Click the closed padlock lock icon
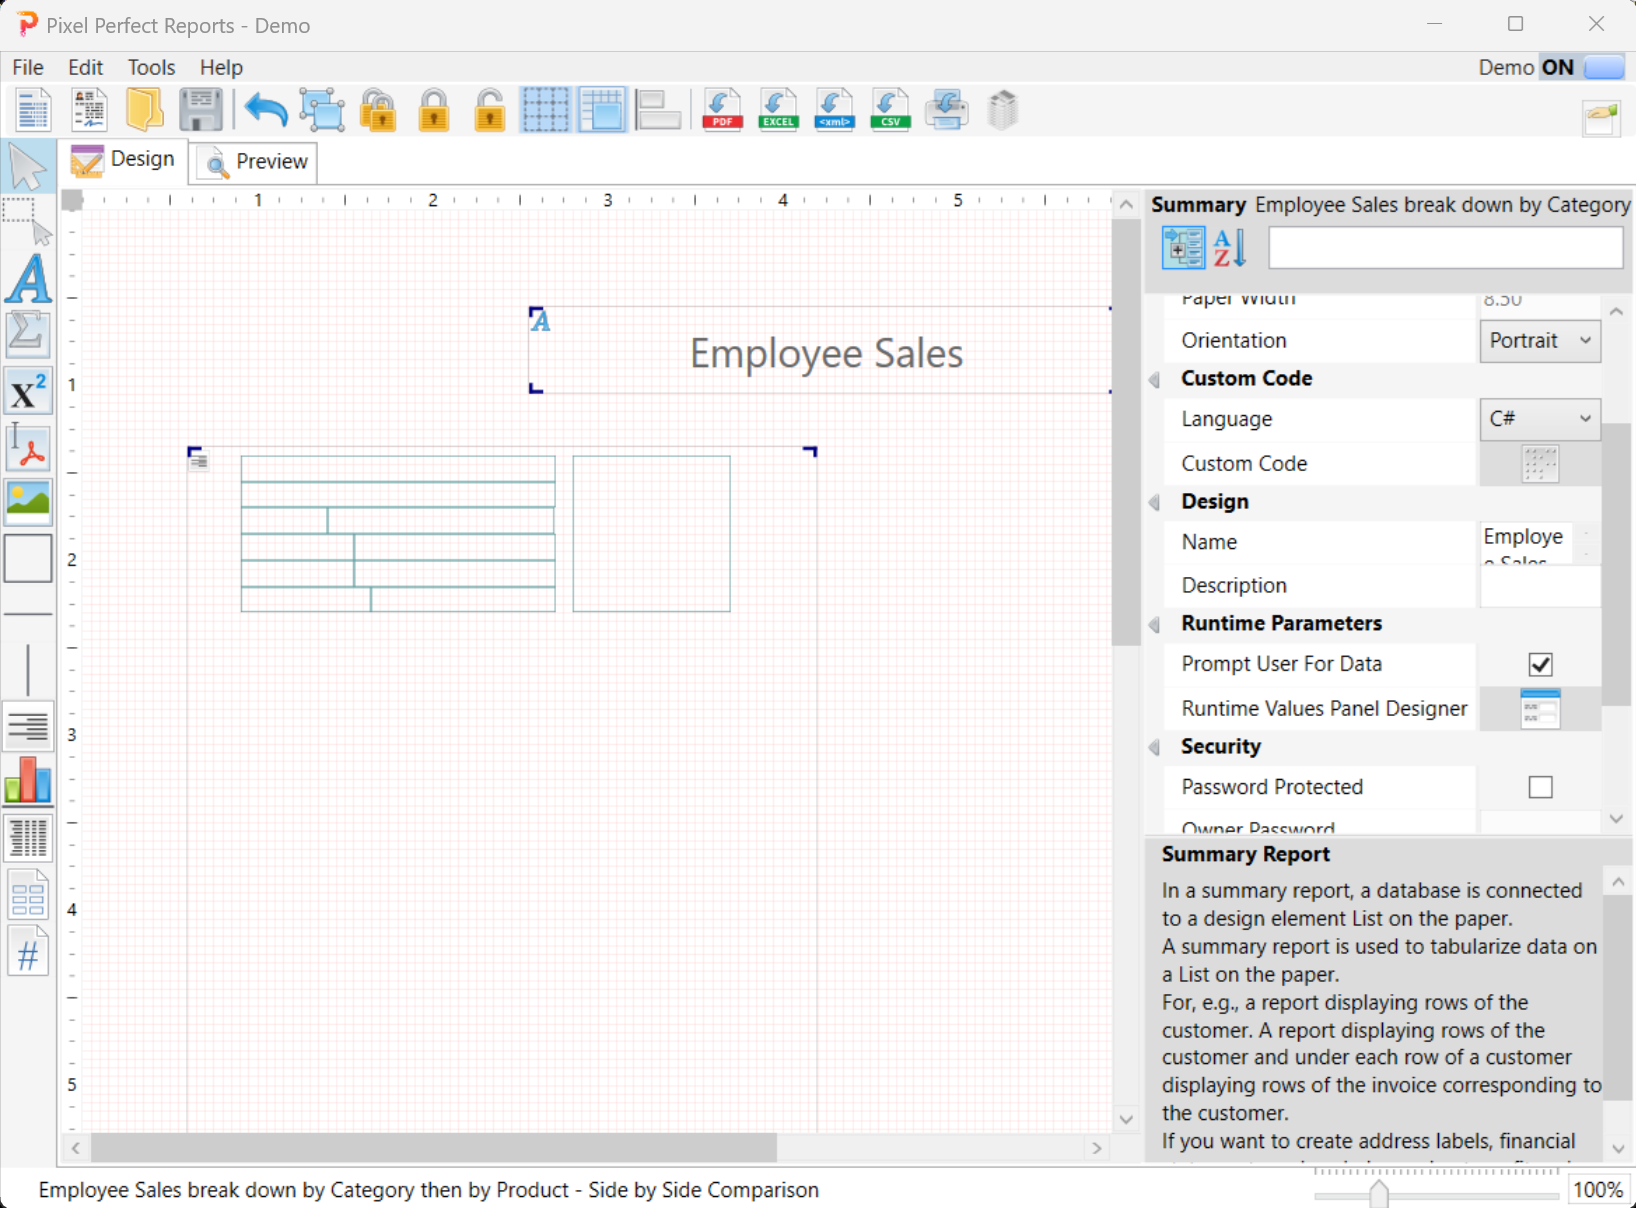This screenshot has height=1208, width=1636. (x=434, y=110)
